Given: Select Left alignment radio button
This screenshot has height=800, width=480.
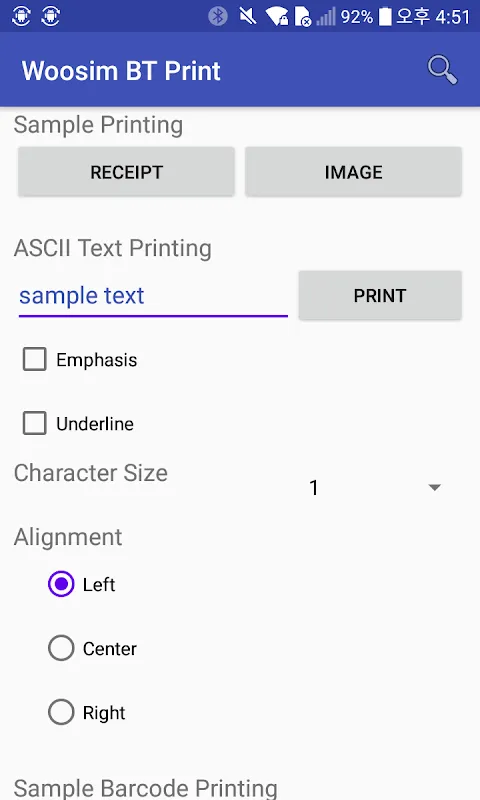Looking at the screenshot, I should point(61,584).
